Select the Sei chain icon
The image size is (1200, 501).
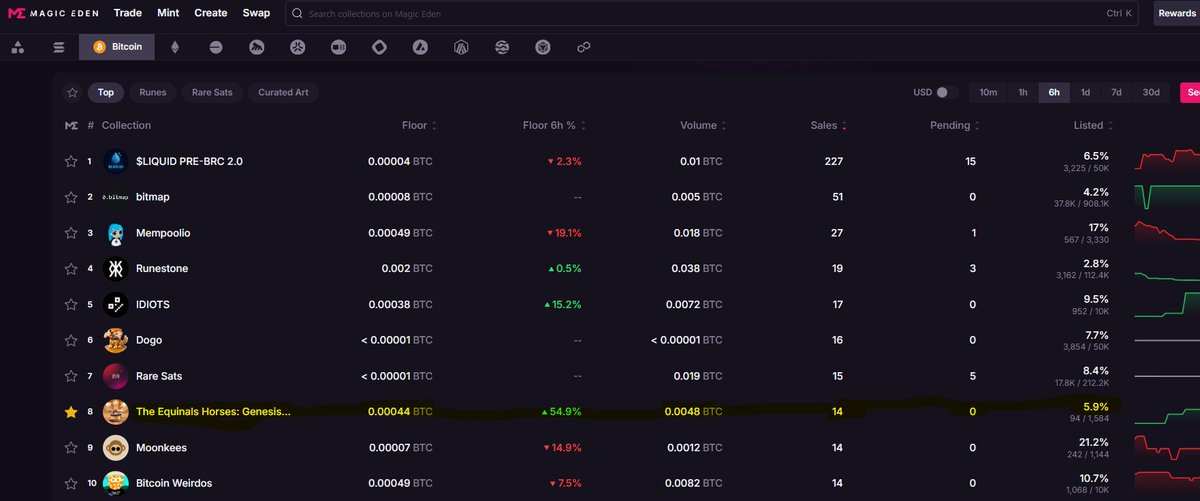(x=502, y=47)
